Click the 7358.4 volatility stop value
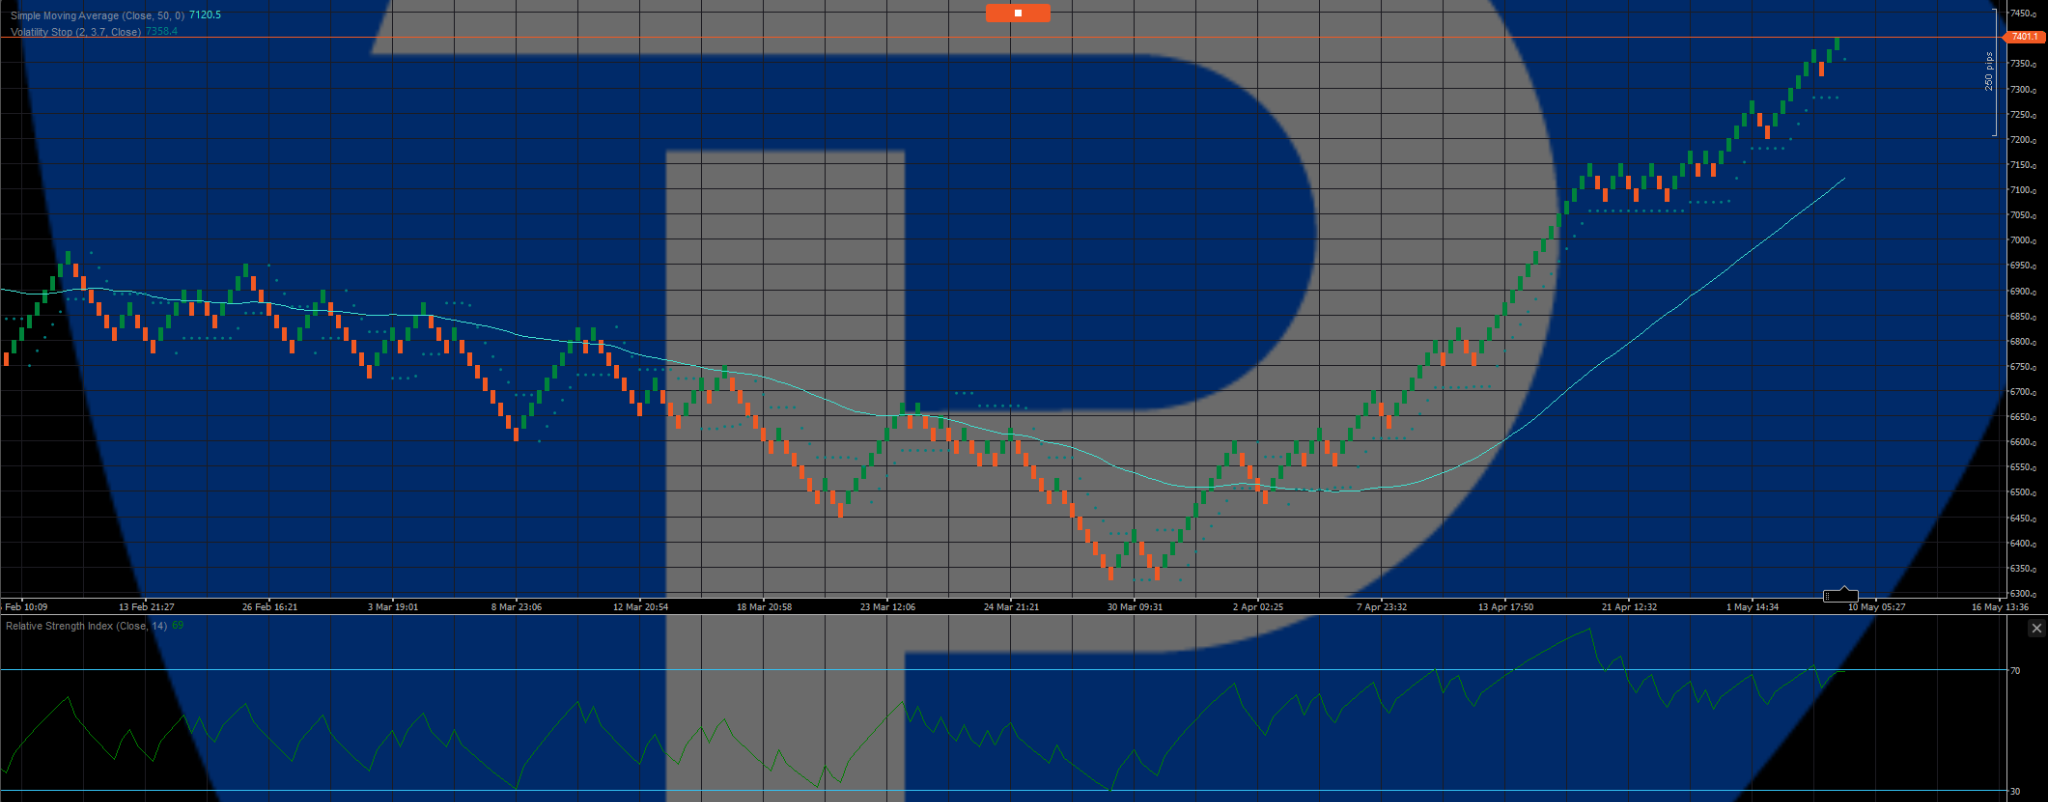Screen dimensions: 2048x802 pos(162,32)
